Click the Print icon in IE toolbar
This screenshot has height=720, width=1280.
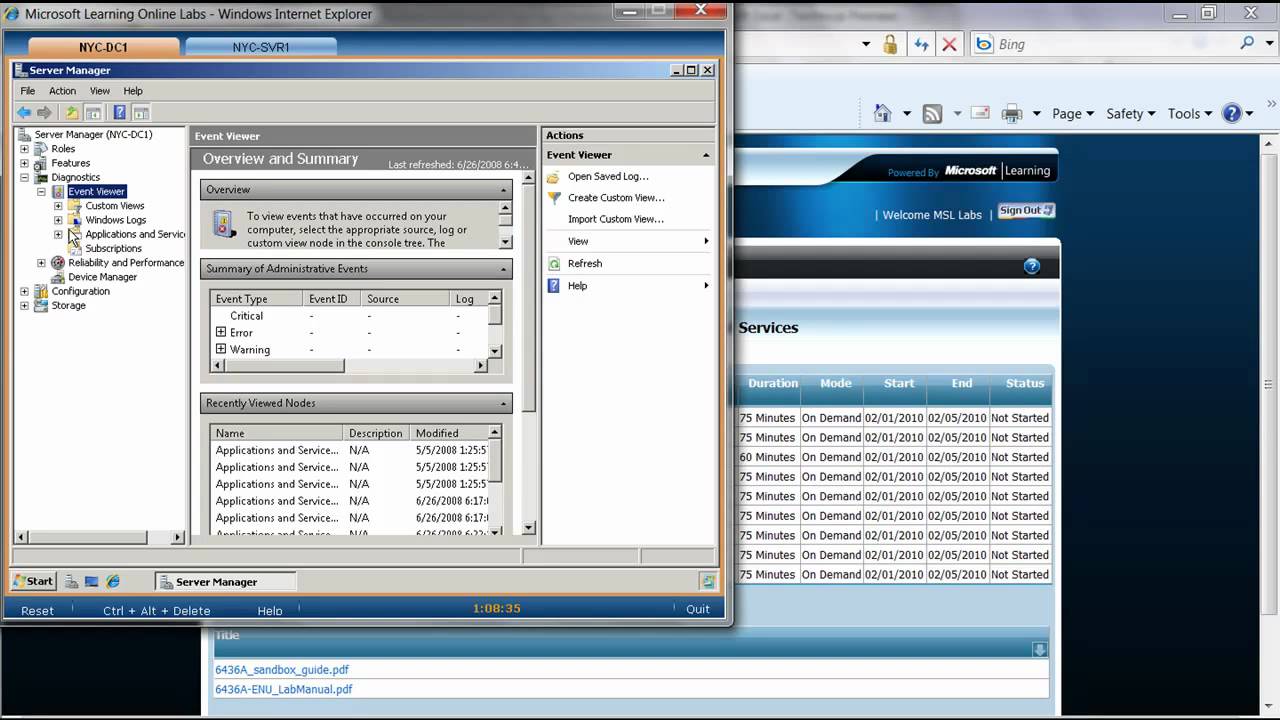[x=1012, y=114]
